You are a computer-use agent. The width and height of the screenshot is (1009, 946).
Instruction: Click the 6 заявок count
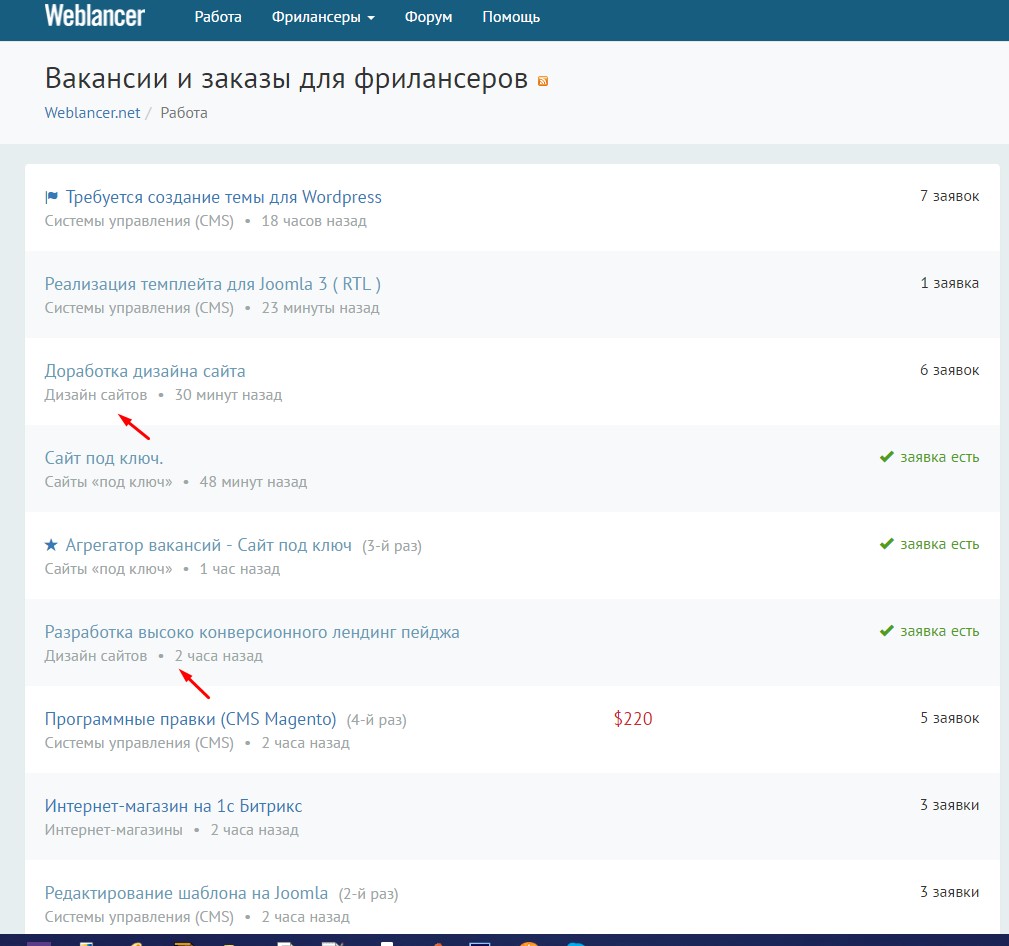949,370
